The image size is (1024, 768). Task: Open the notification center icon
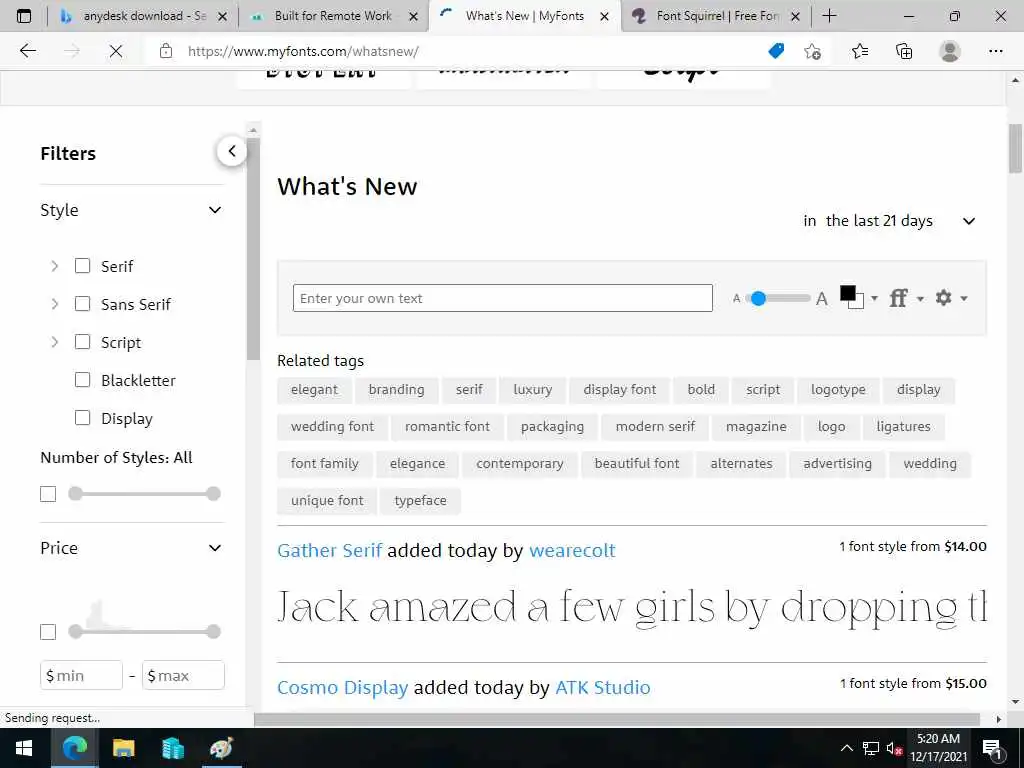992,748
